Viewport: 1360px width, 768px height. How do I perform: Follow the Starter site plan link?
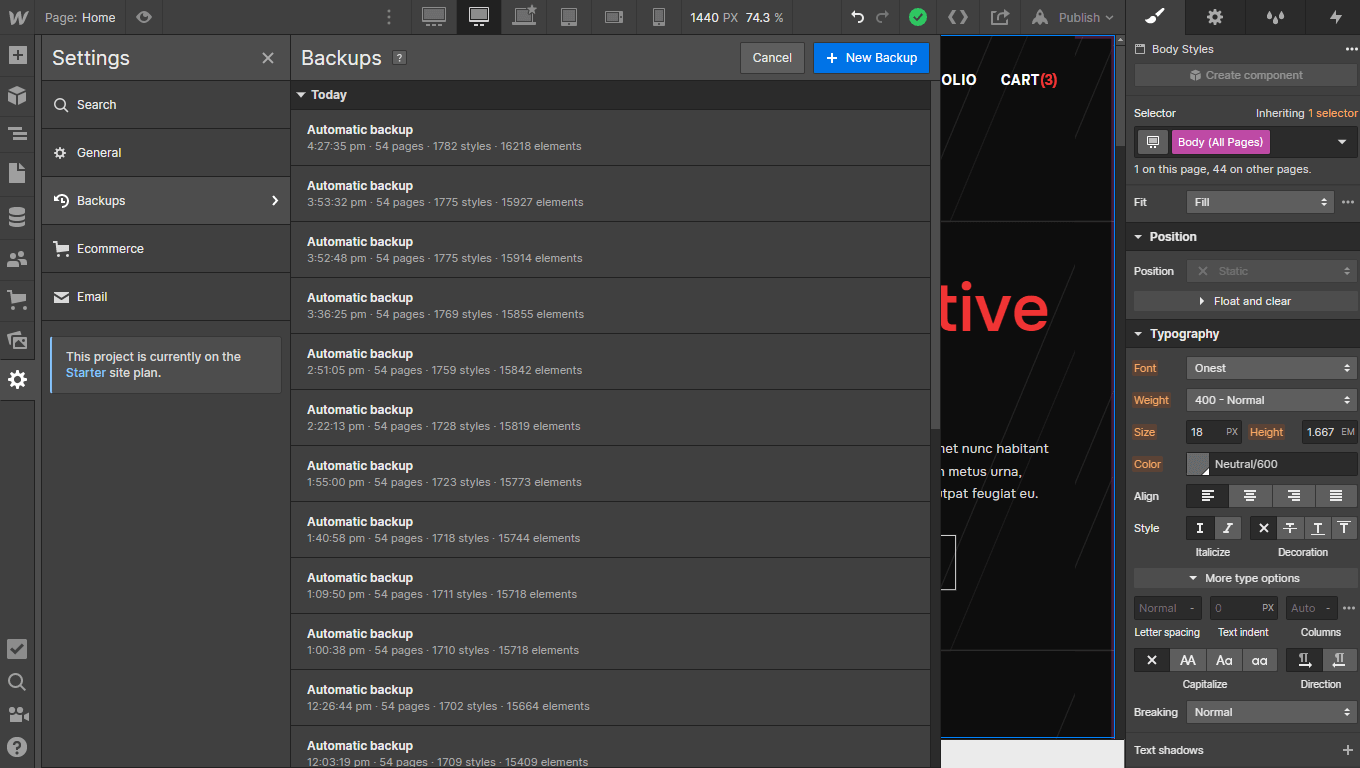click(x=85, y=373)
